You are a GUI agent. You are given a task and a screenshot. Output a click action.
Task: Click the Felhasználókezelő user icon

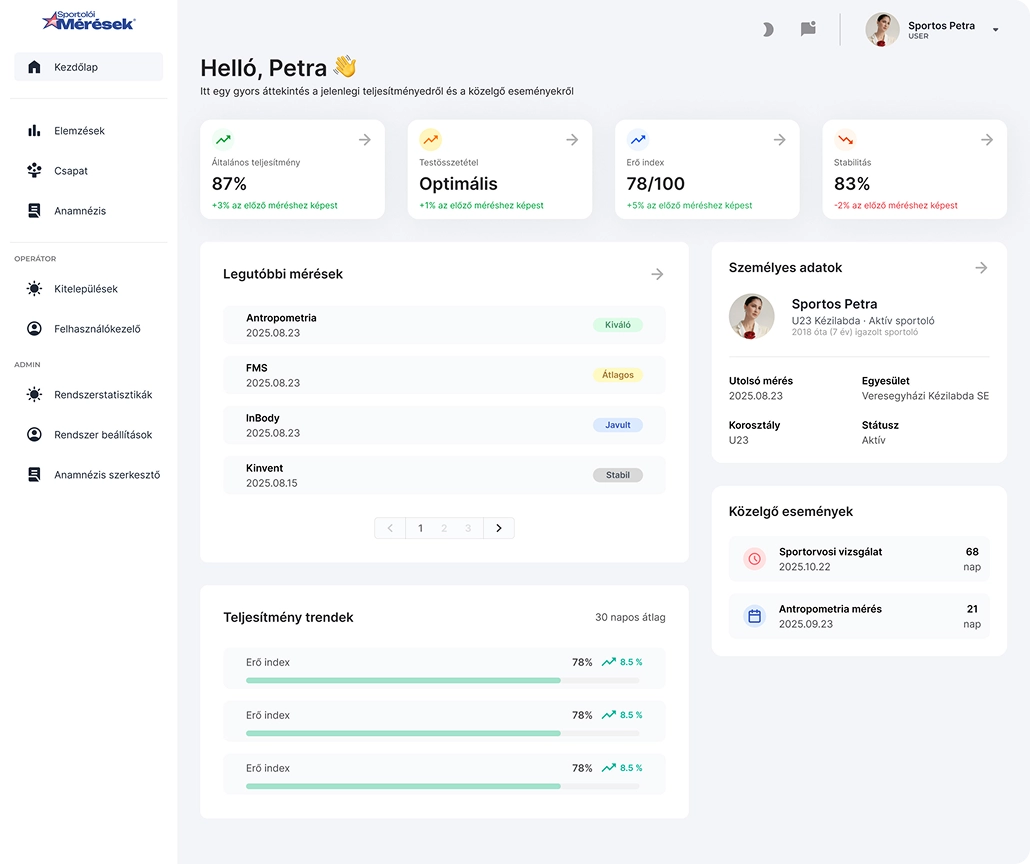(x=34, y=329)
